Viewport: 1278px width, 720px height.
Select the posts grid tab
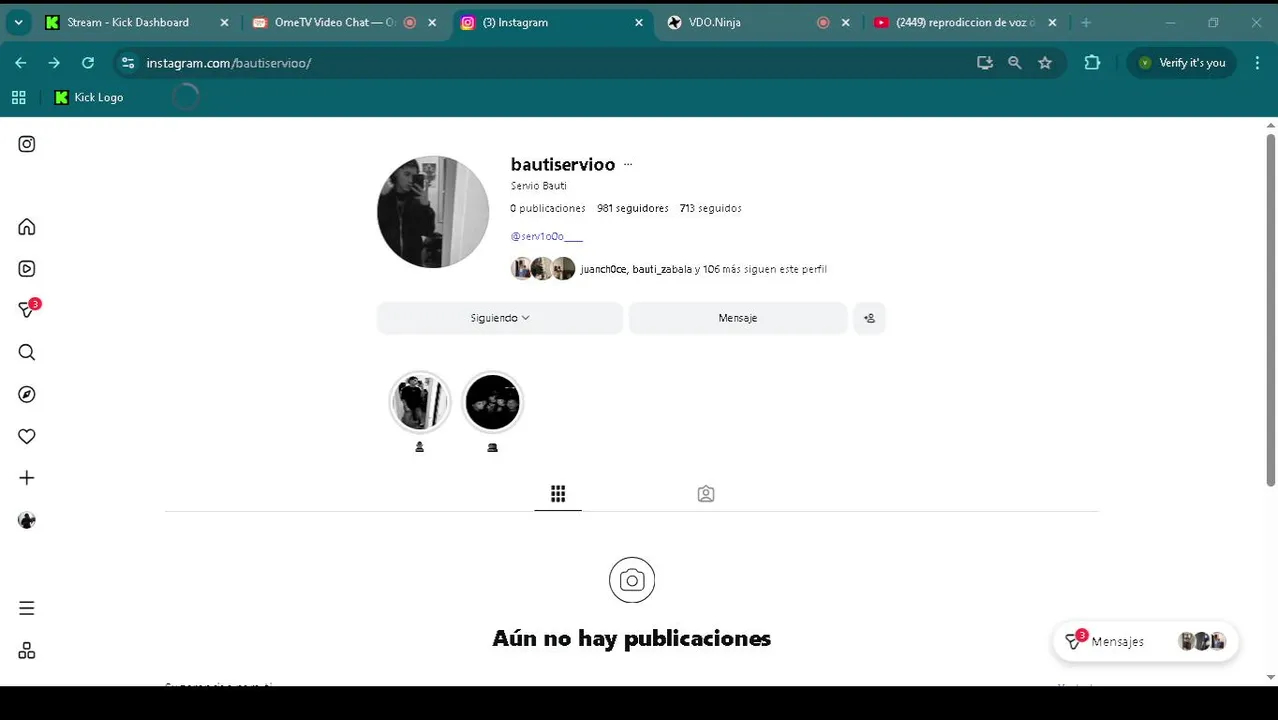coord(558,494)
